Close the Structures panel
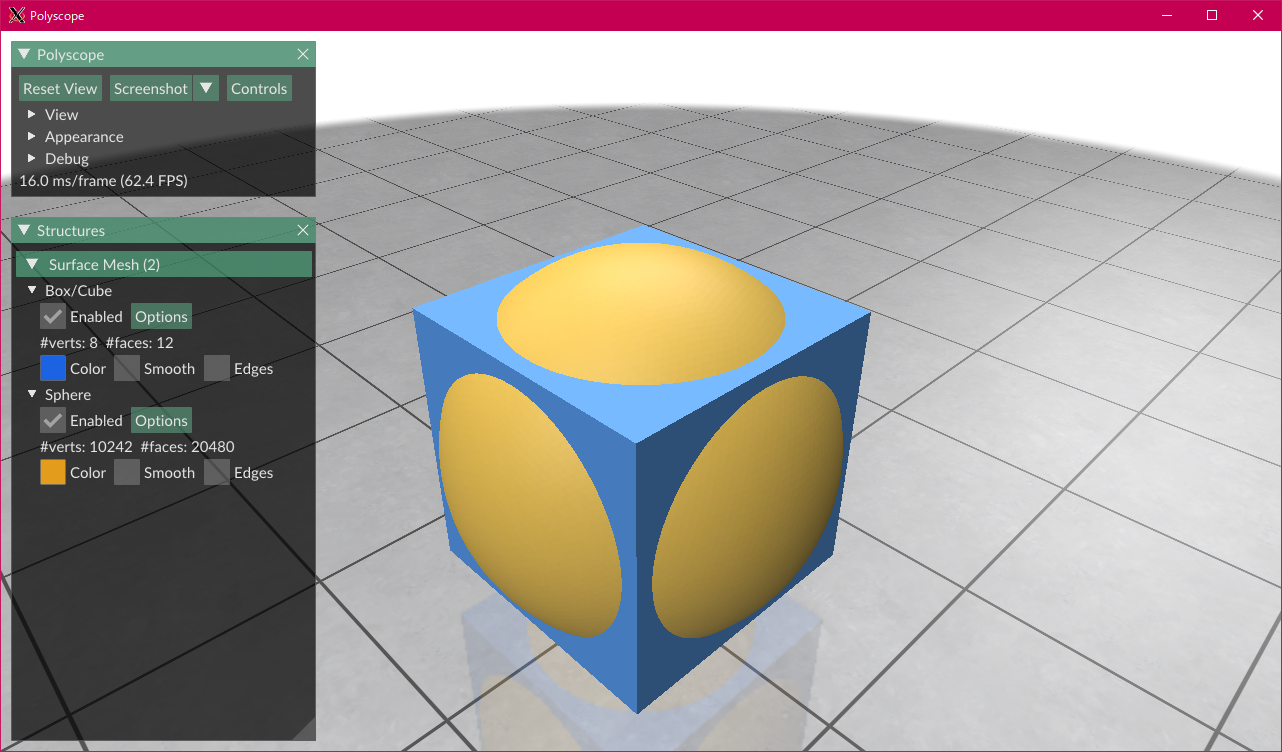Viewport: 1282px width, 752px height. (x=304, y=230)
